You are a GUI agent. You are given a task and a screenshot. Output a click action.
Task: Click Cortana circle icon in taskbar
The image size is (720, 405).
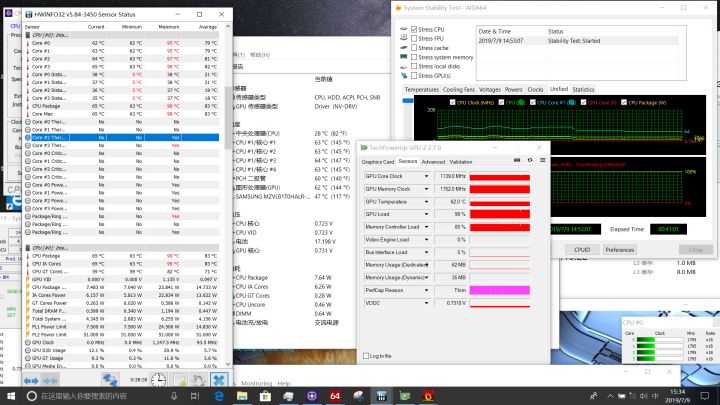32,396
